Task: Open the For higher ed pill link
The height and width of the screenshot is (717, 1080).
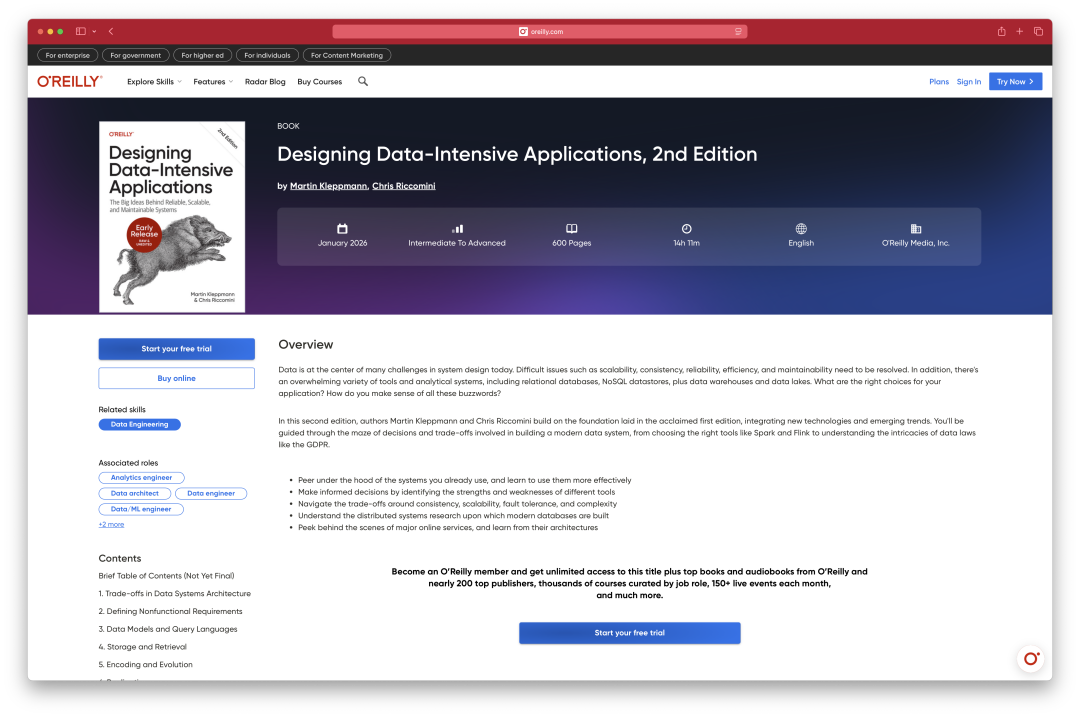Action: tap(202, 55)
